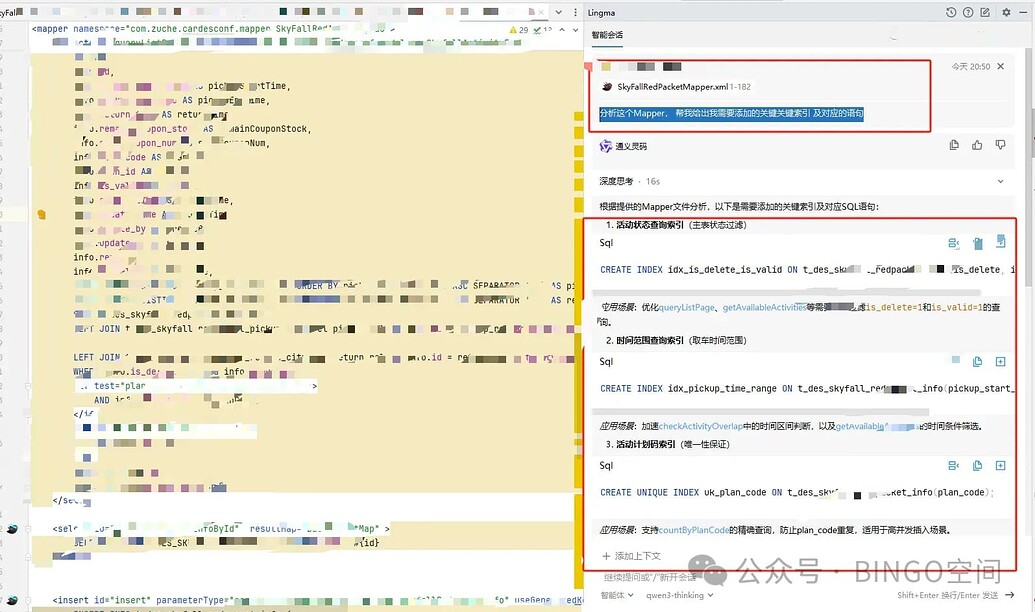The image size is (1035, 612).
Task: Select the 智能会话 tab
Action: [x=607, y=35]
